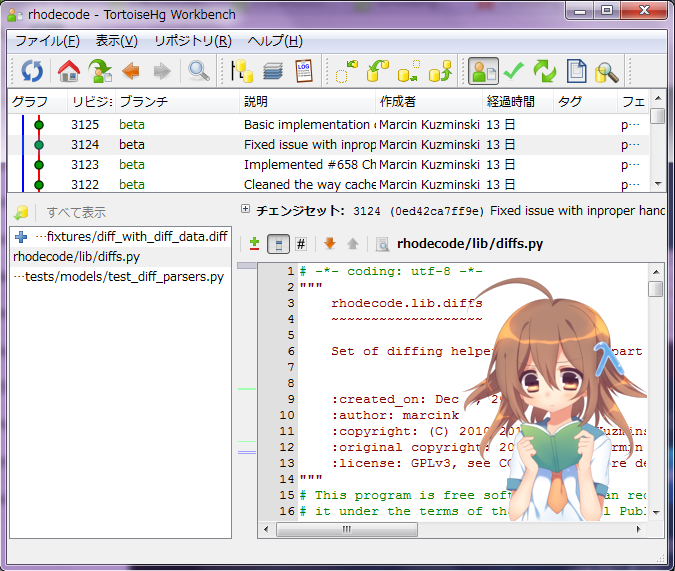This screenshot has width=675, height=571.
Task: Toggle the revision details person icon button
Action: point(483,71)
